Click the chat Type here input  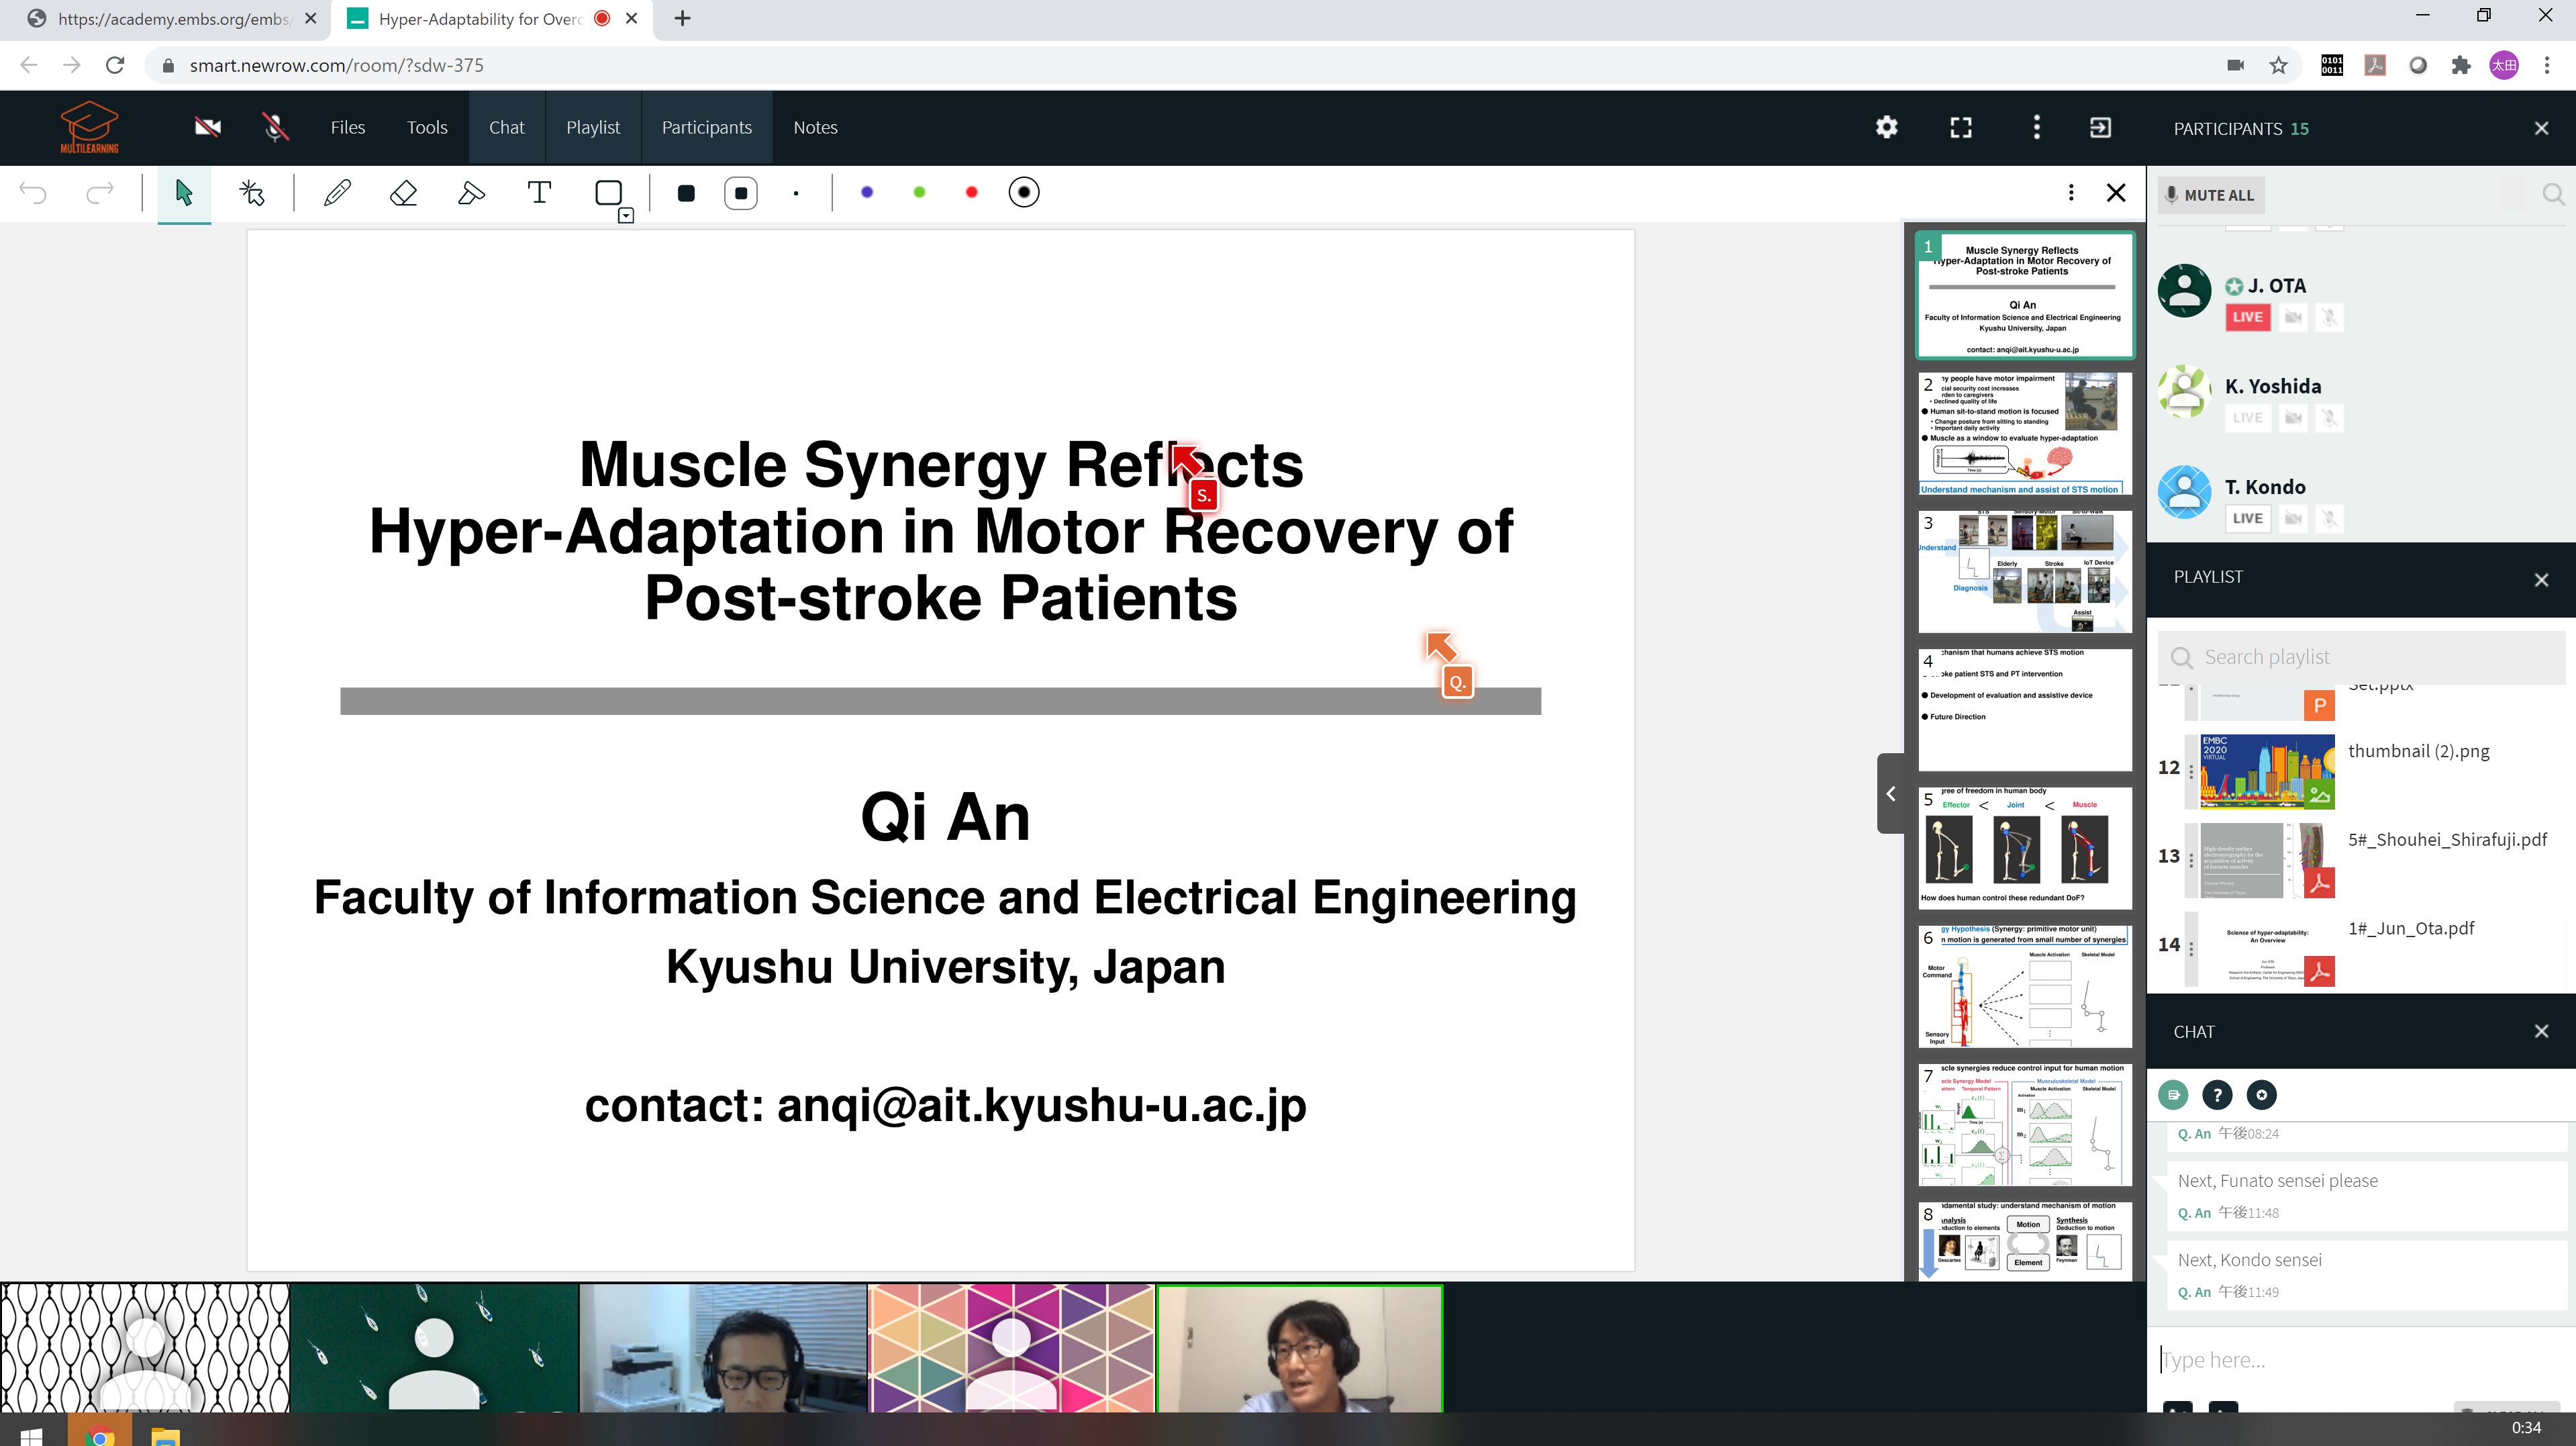[2360, 1360]
